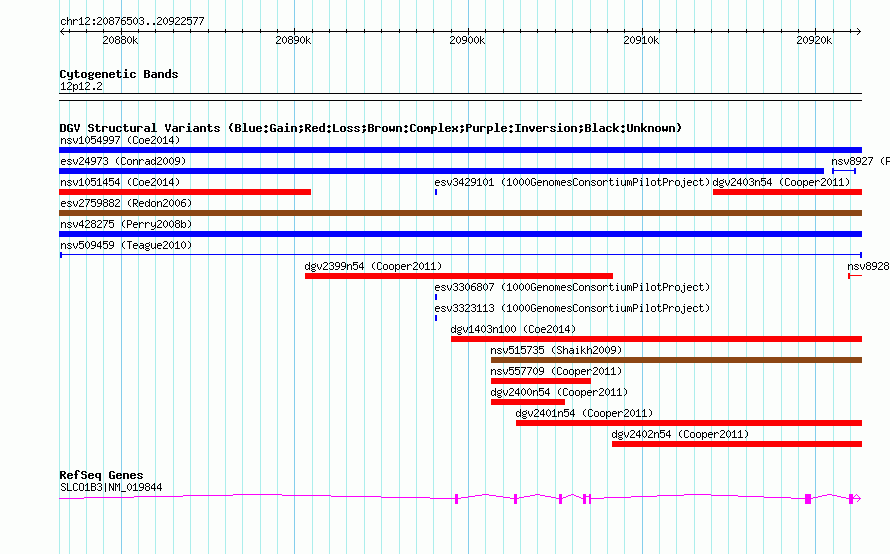Click the nsv1051454 (Coe2014) red loss bar

[185, 192]
